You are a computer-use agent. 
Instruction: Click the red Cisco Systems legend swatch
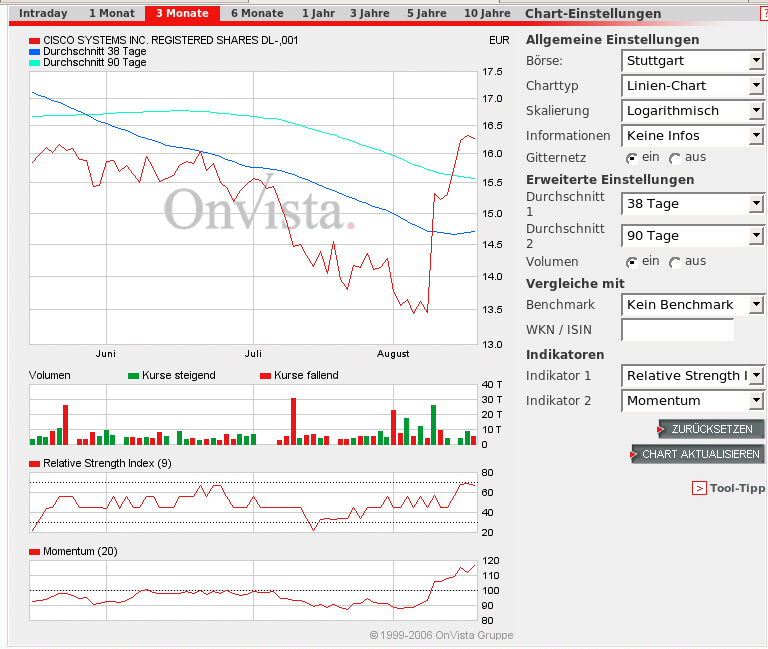tap(34, 41)
